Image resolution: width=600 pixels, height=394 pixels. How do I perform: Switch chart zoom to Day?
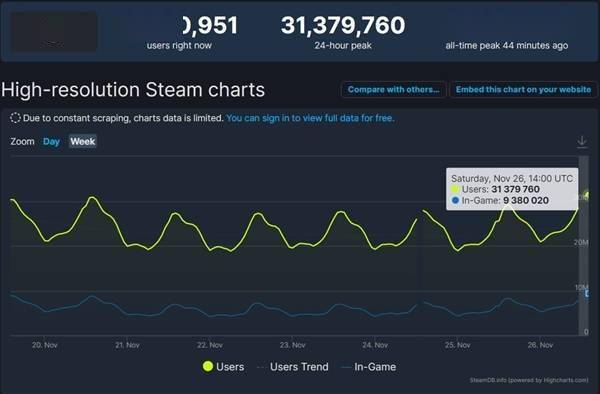(x=51, y=142)
